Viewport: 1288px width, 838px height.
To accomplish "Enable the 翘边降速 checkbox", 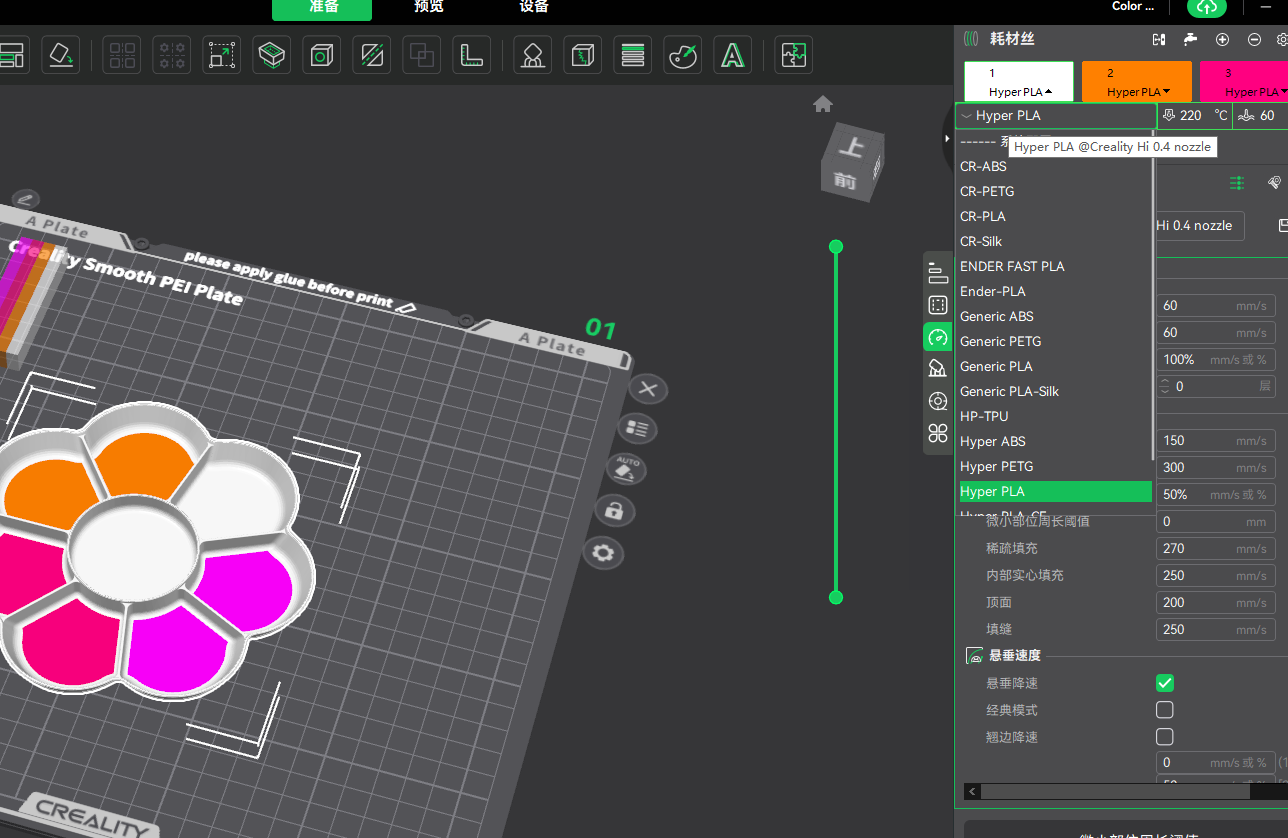I will pos(1165,737).
